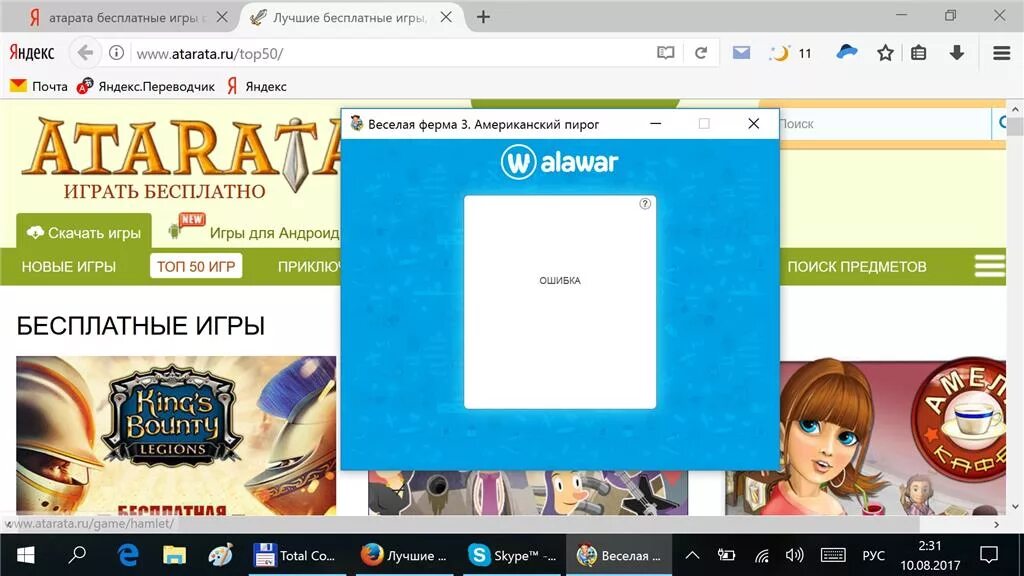
Task: Click the ОШИБКА error text in the dialog
Action: (x=560, y=280)
